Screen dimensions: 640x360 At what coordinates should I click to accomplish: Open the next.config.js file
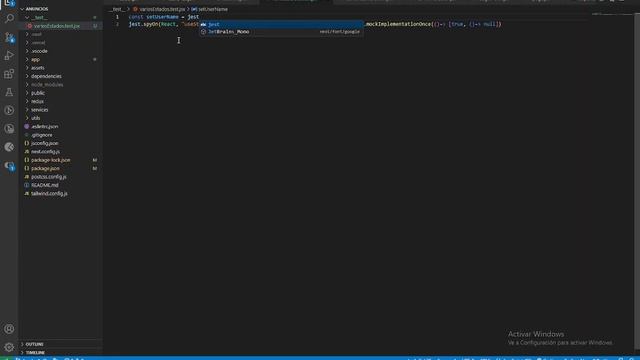(x=45, y=151)
